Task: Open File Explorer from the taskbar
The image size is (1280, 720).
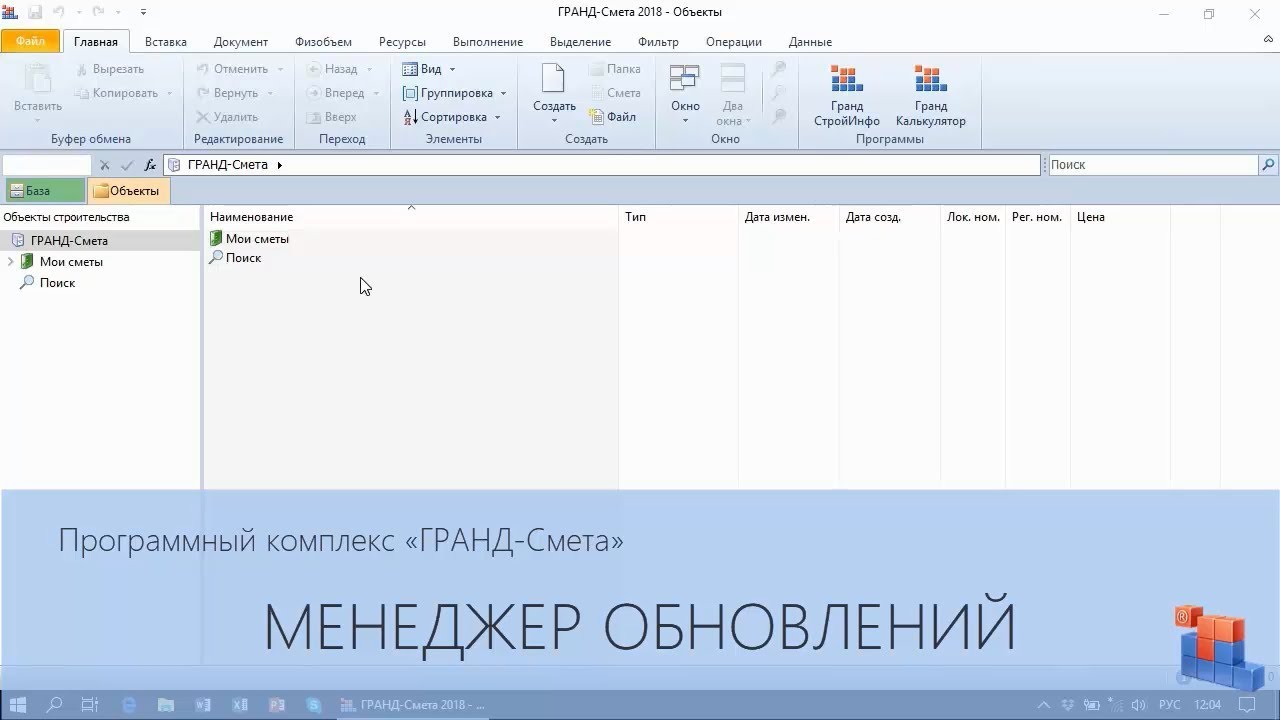Action: point(166,704)
